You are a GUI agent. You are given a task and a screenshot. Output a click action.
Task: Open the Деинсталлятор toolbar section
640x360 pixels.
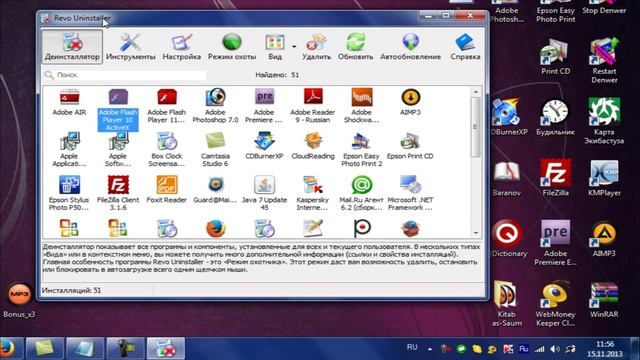(72, 47)
